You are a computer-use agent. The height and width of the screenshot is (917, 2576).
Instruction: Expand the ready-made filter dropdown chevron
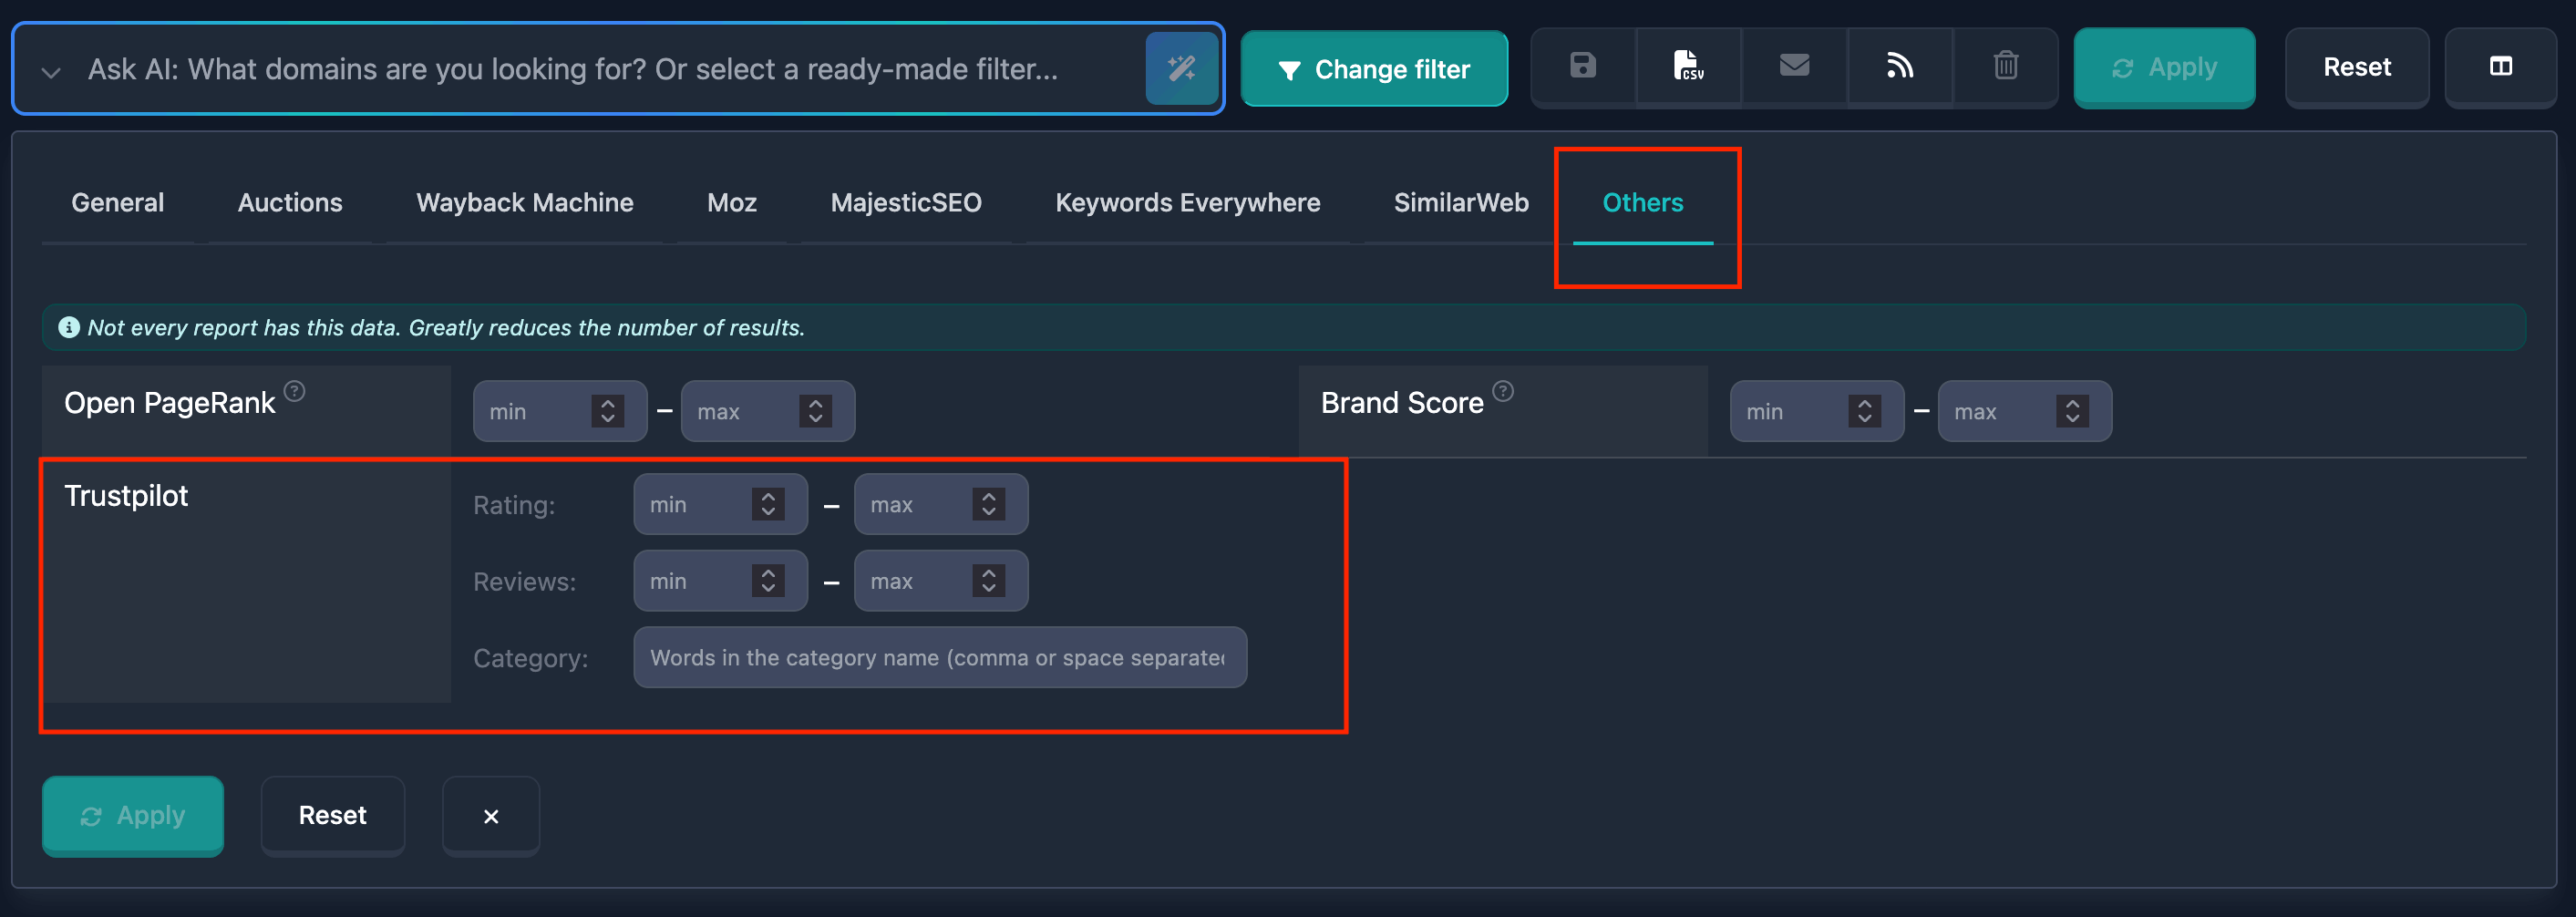tap(51, 71)
